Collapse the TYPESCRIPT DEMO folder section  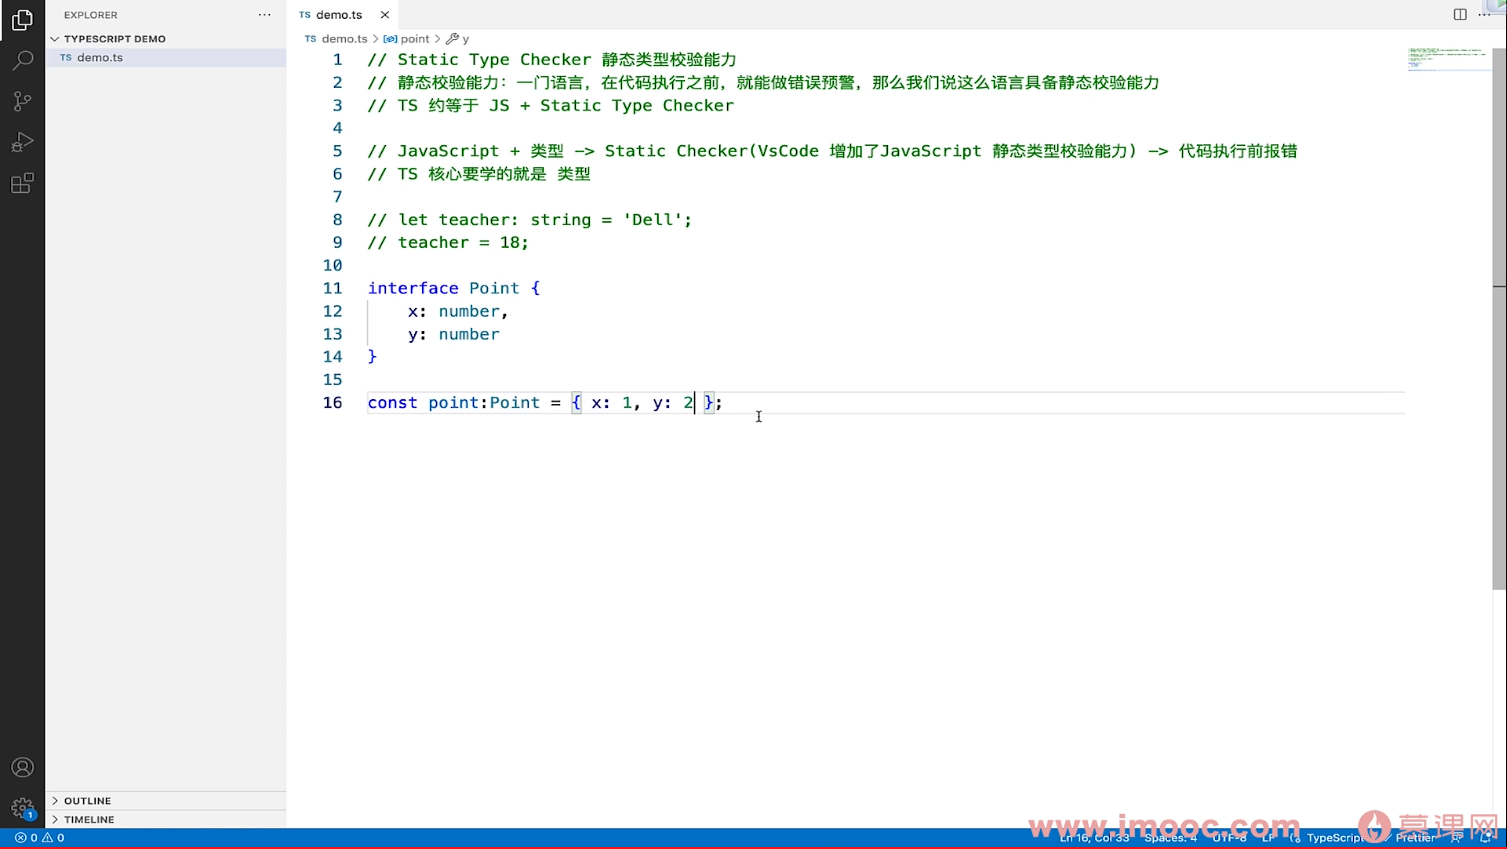[x=108, y=39]
